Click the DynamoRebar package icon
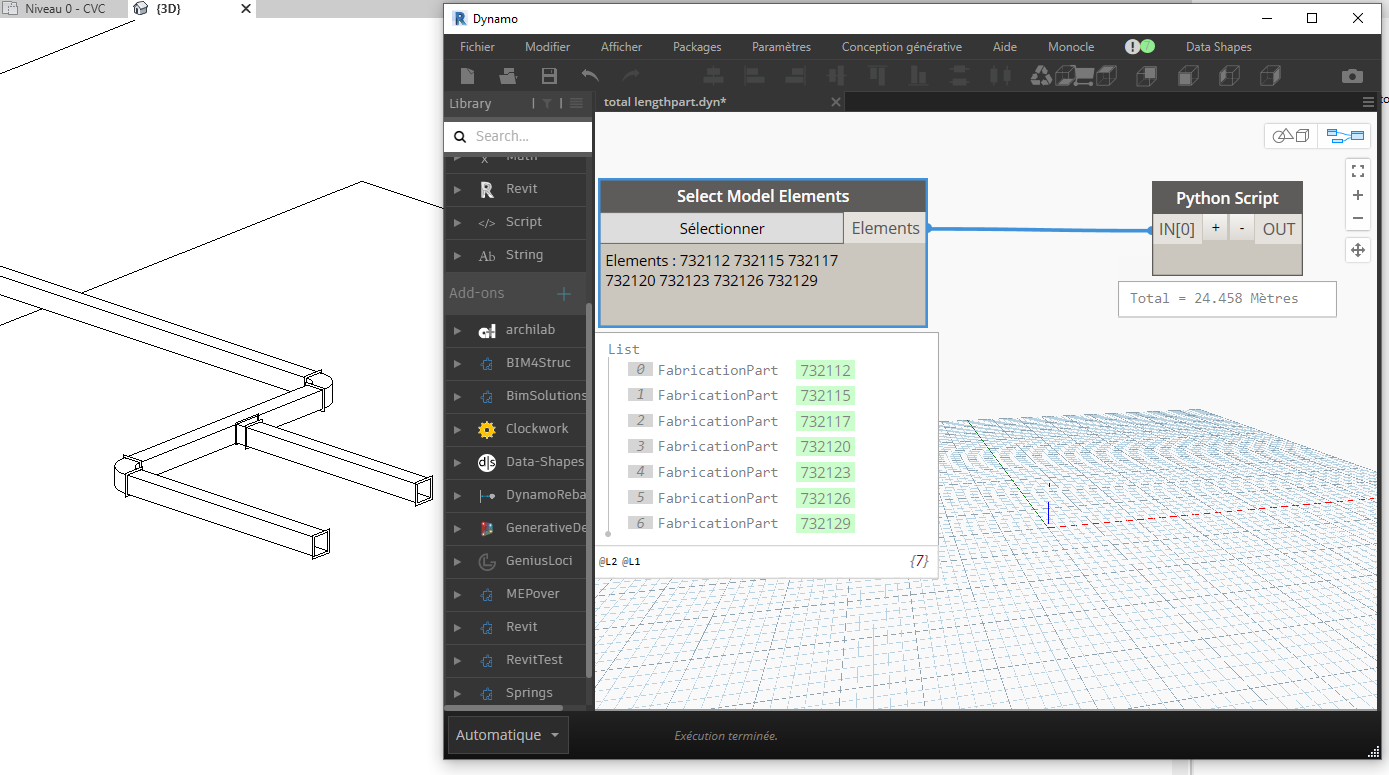 [487, 495]
